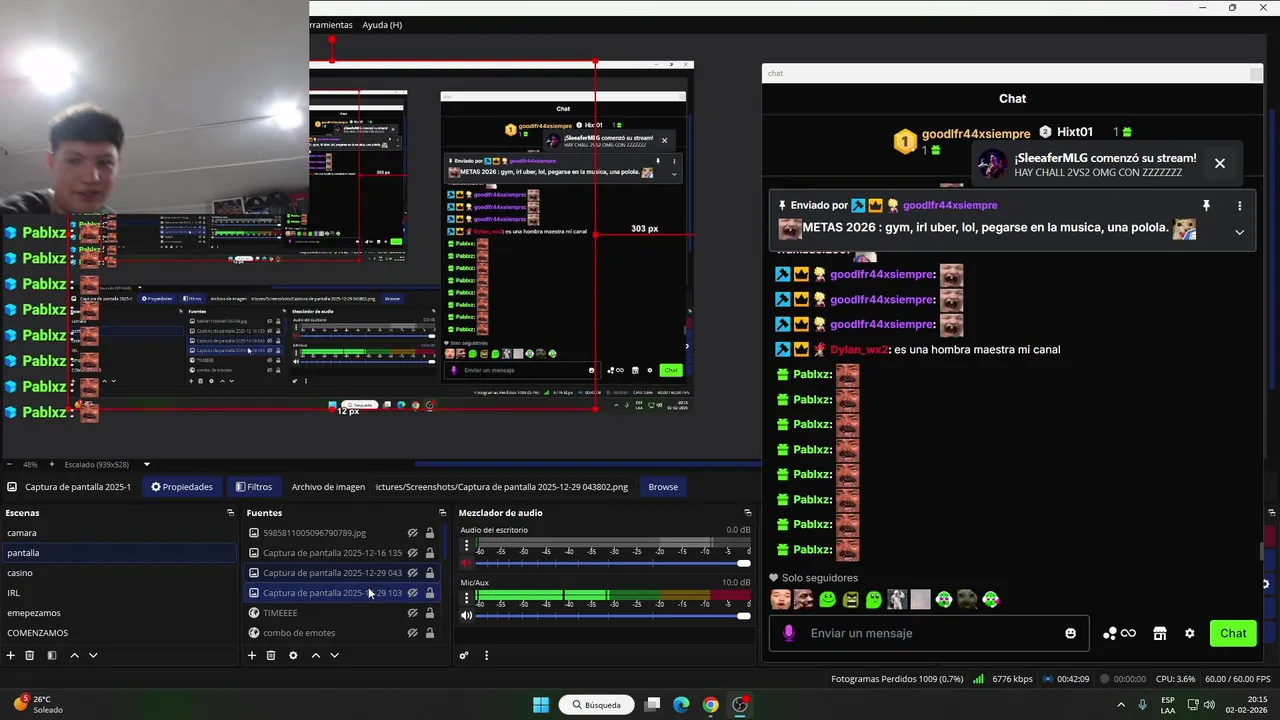Open Filtros for the selected source
This screenshot has height=720, width=1280.
pyautogui.click(x=253, y=487)
